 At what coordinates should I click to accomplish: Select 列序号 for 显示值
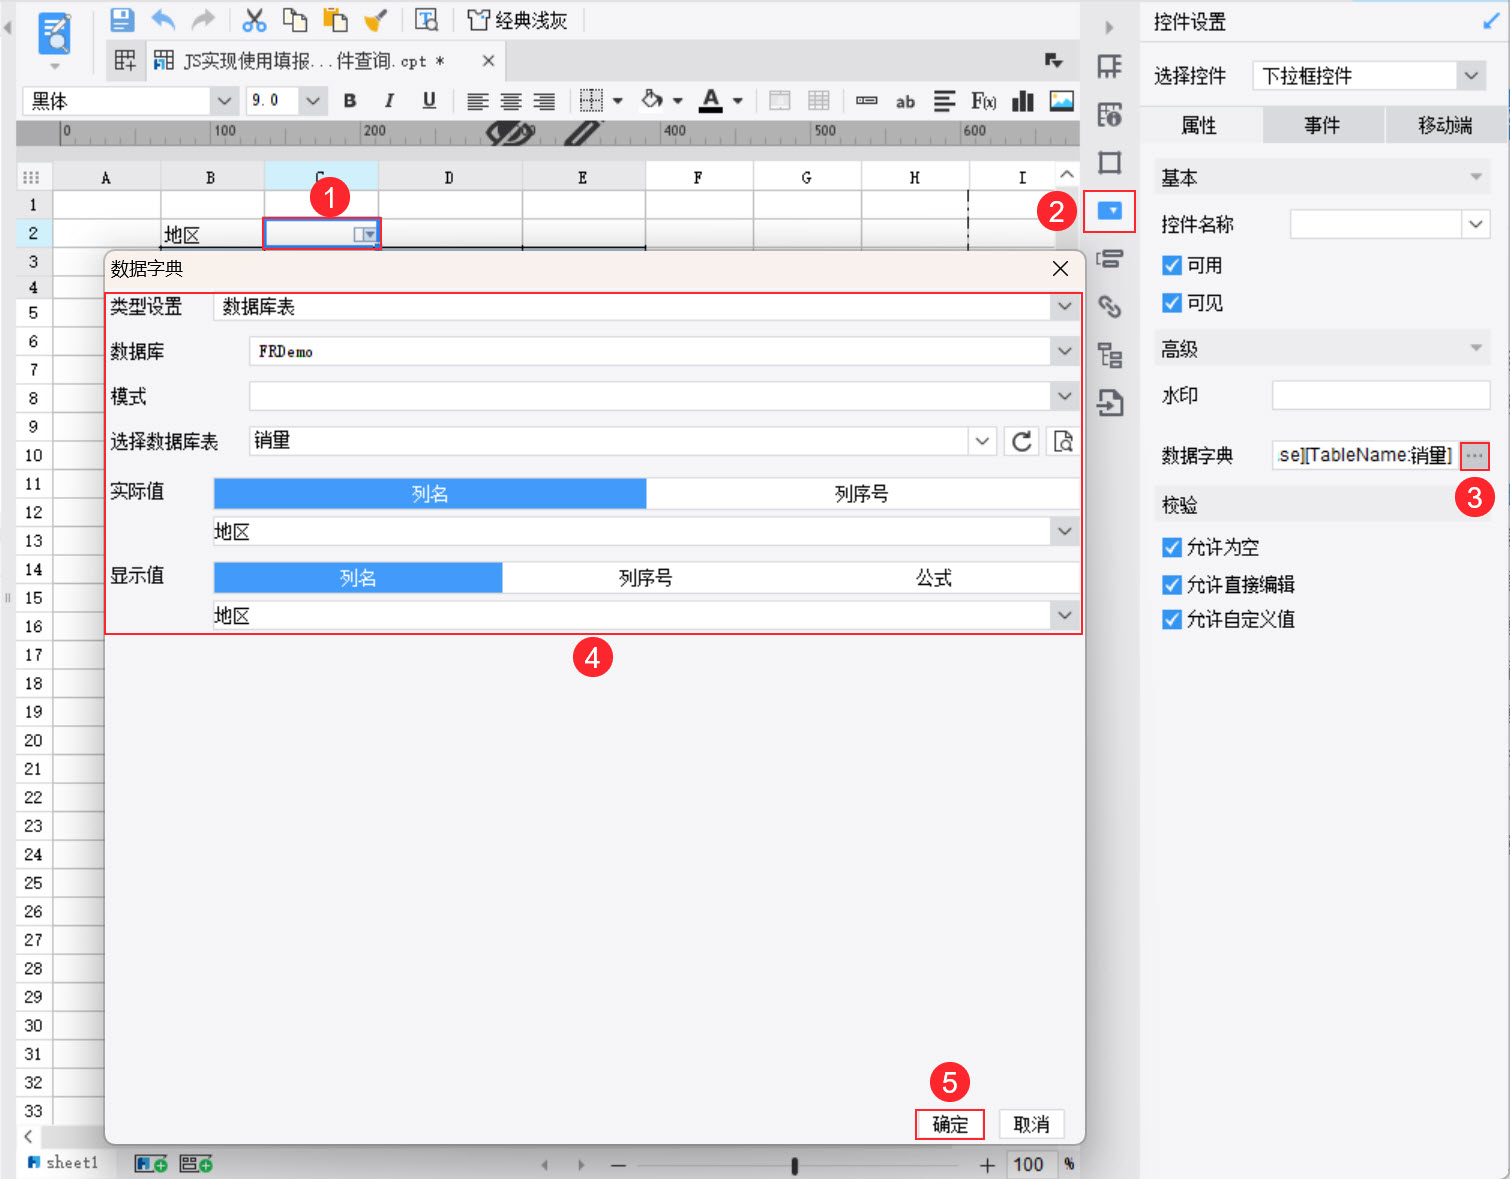(x=646, y=578)
